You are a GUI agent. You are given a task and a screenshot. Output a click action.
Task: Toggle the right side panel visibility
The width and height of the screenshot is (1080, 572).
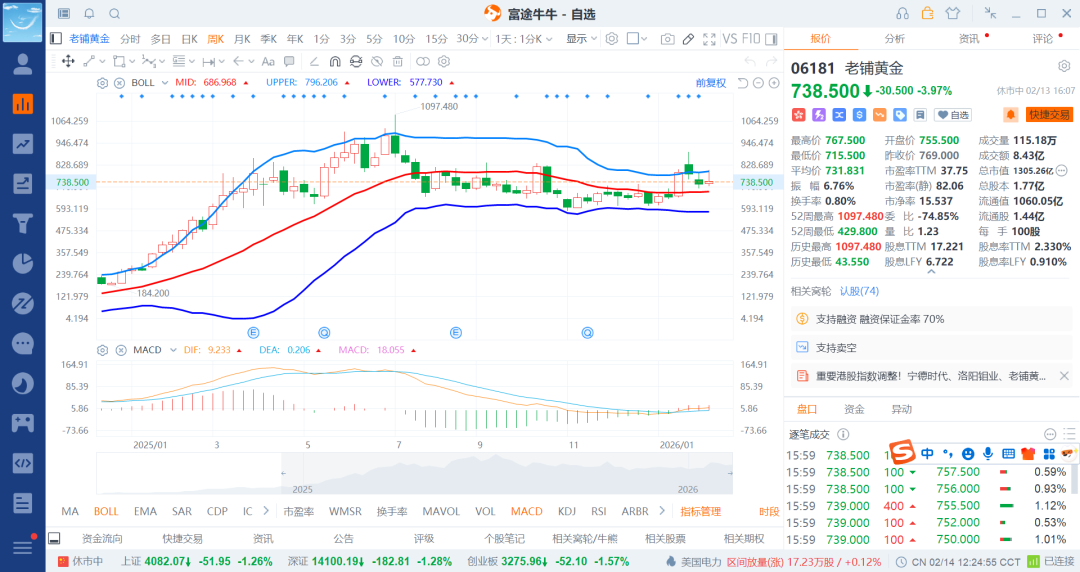pos(771,39)
